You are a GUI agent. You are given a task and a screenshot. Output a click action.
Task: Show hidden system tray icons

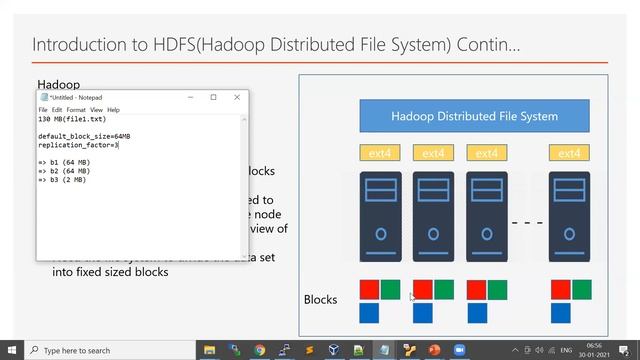point(515,350)
